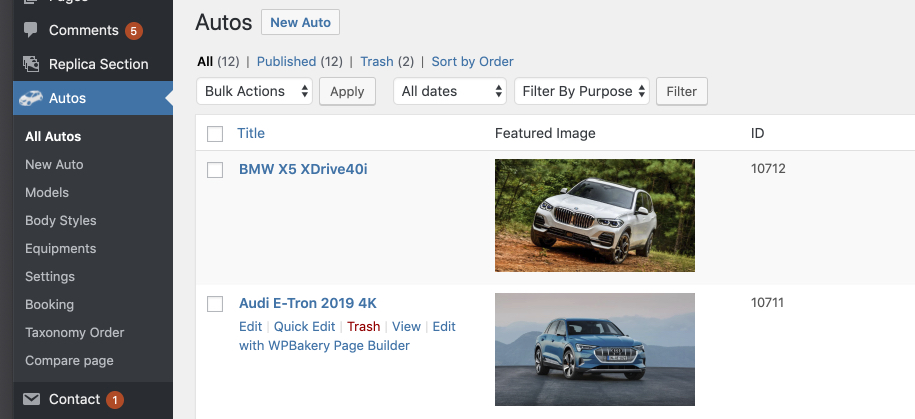This screenshot has width=915, height=419.
Task: Click the ID value 10712
Action: [768, 169]
